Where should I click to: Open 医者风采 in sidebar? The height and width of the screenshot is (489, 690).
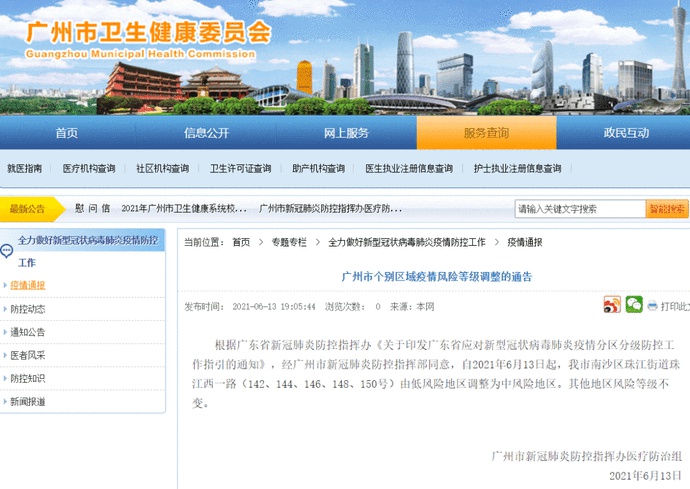tap(28, 355)
